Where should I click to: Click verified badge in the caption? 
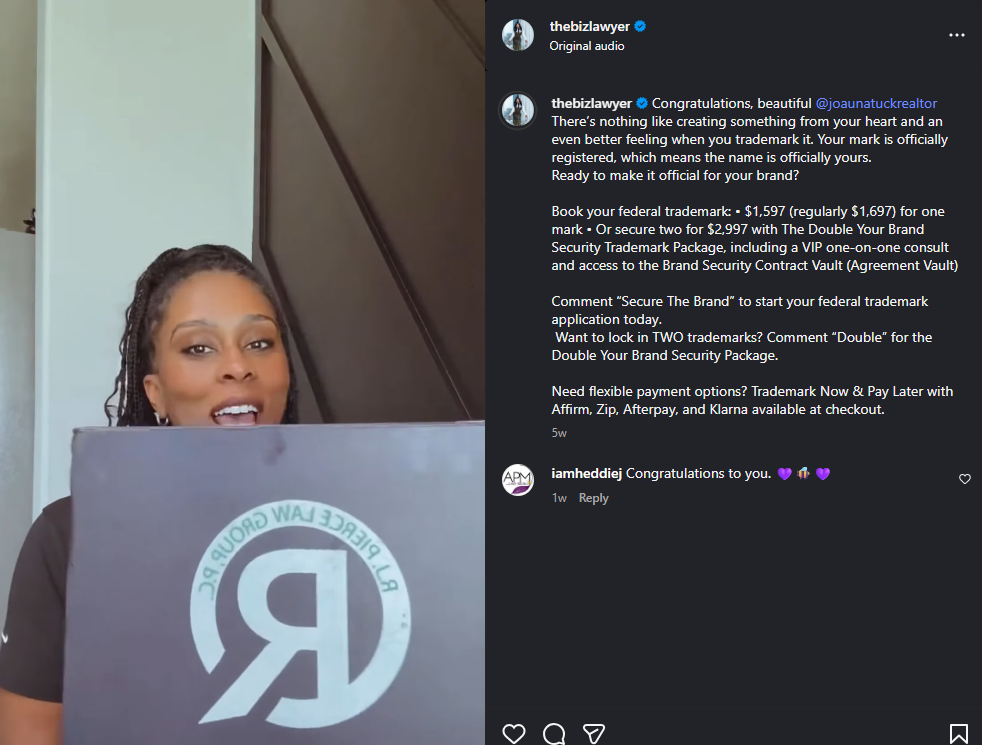point(642,103)
